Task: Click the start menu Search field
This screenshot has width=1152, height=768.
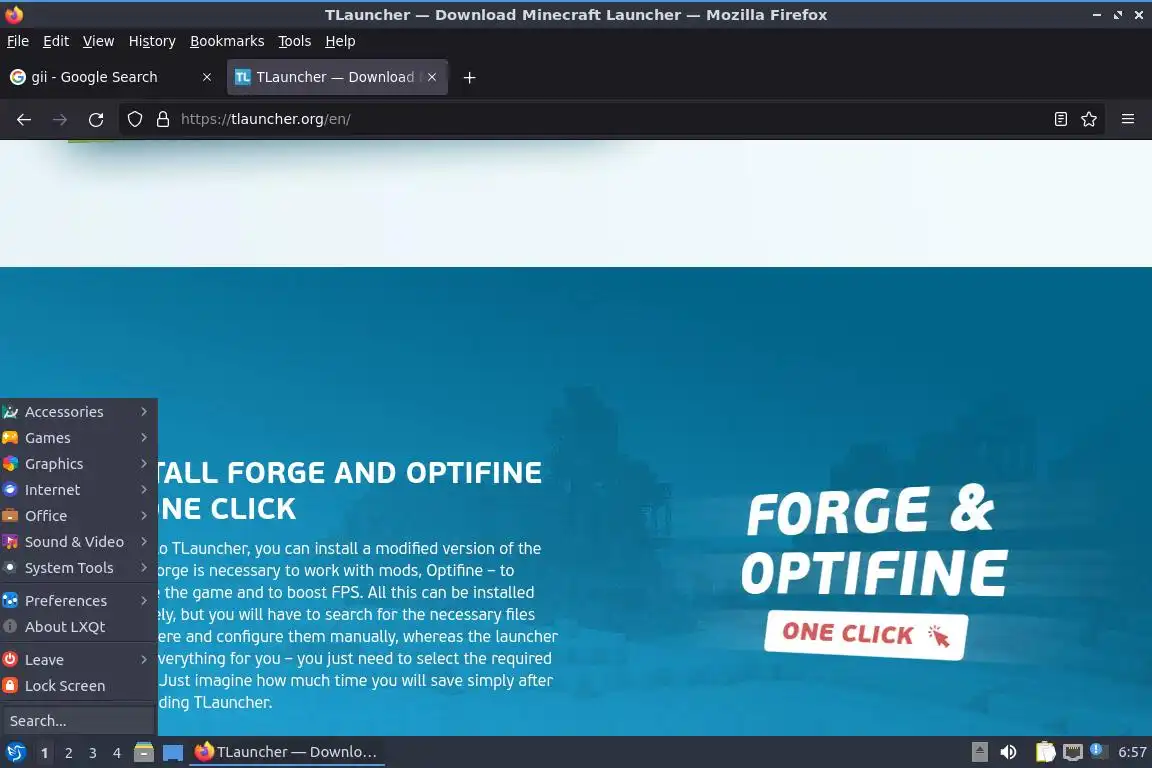Action: coord(78,721)
